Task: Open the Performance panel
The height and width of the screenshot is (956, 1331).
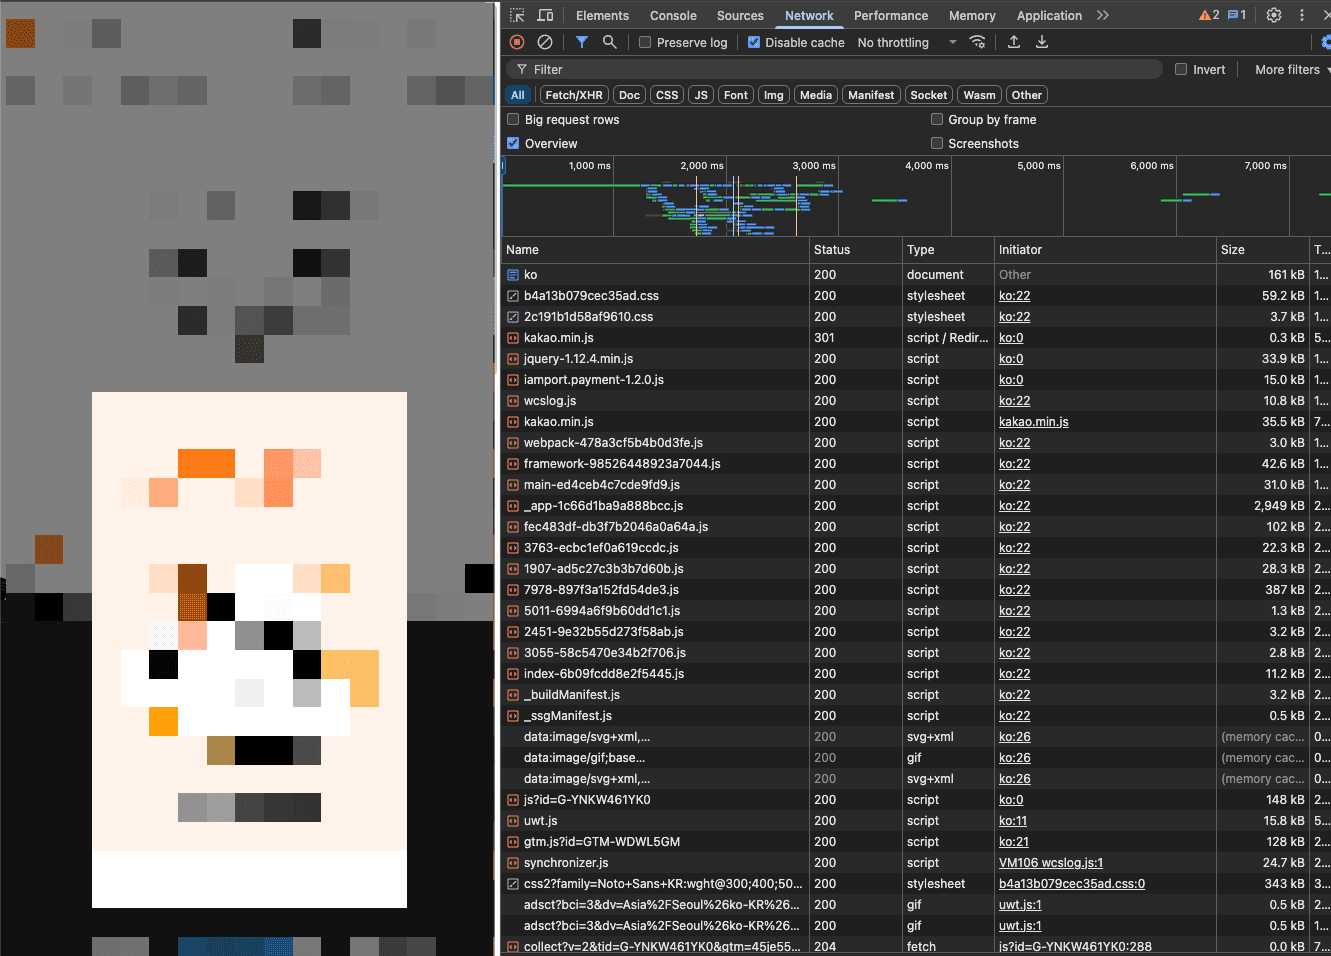Action: point(890,15)
